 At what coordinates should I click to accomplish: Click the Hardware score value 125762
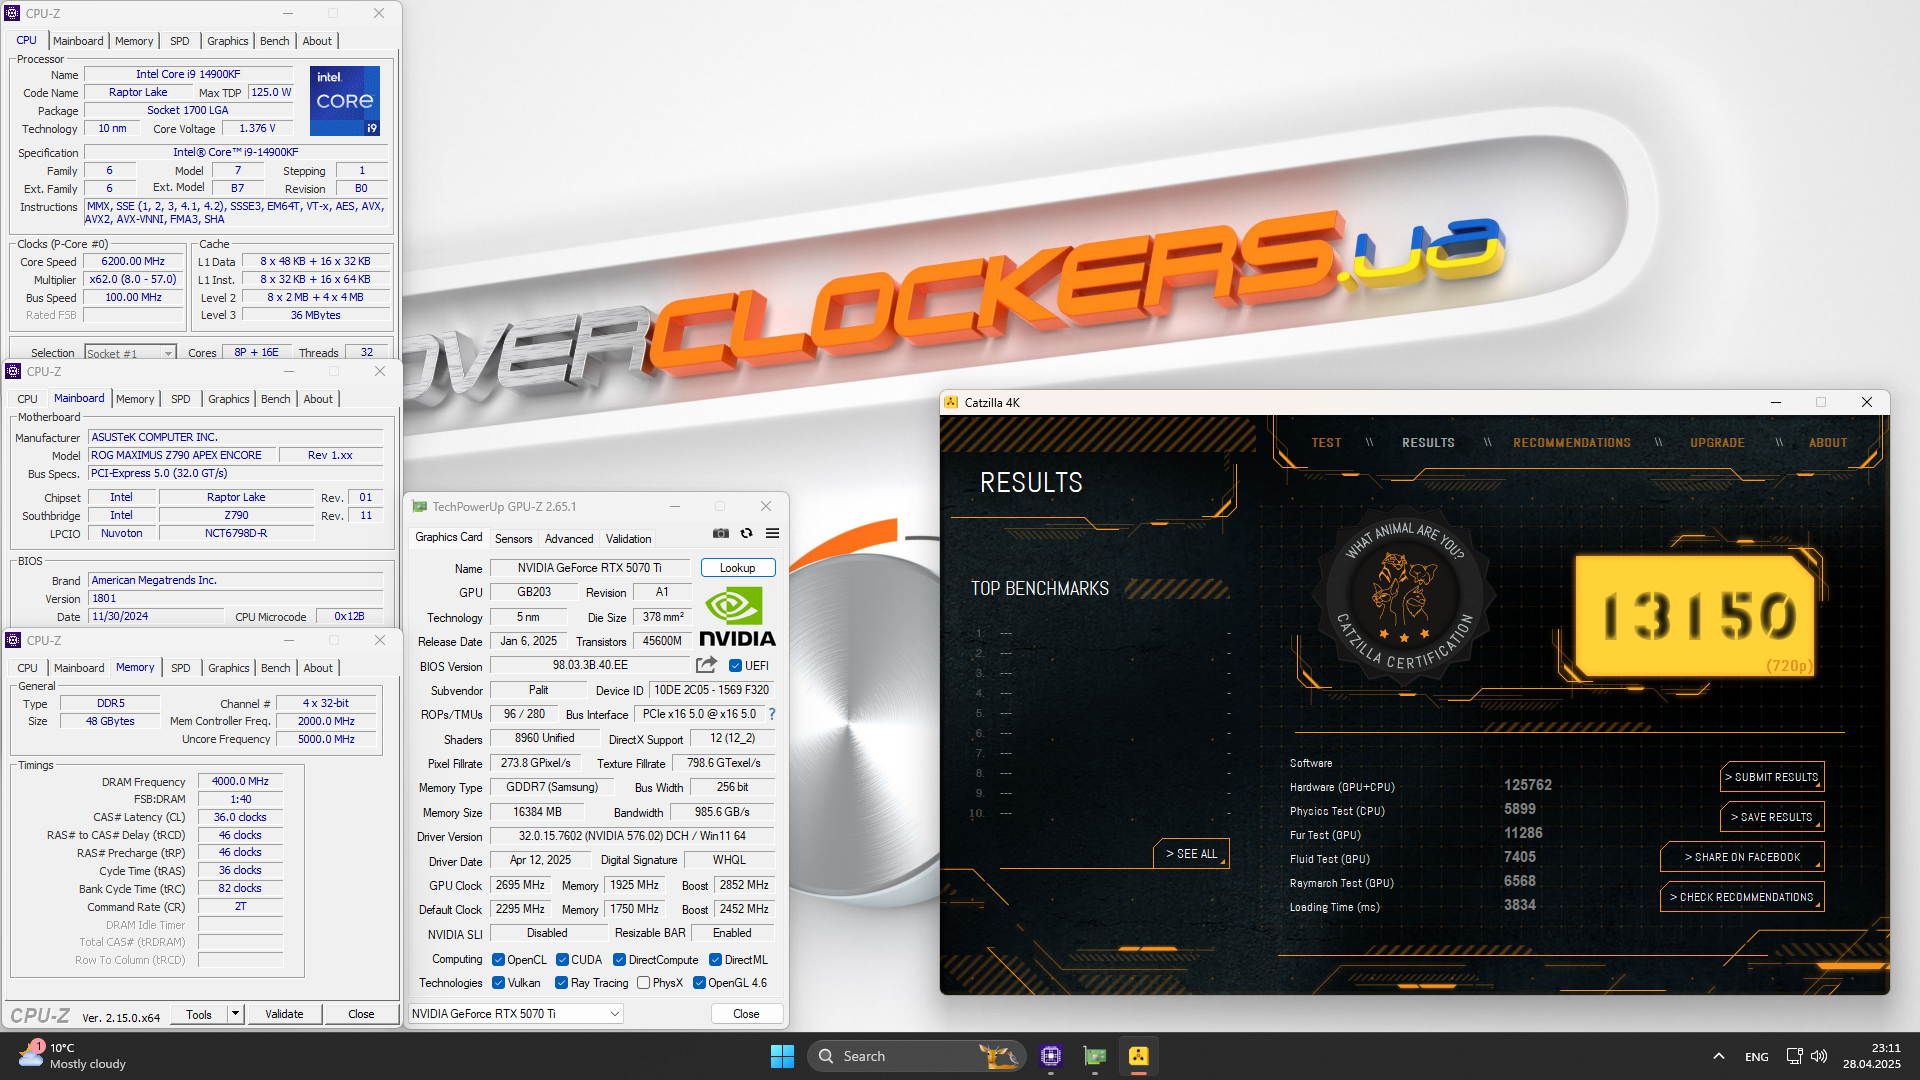pyautogui.click(x=1528, y=785)
